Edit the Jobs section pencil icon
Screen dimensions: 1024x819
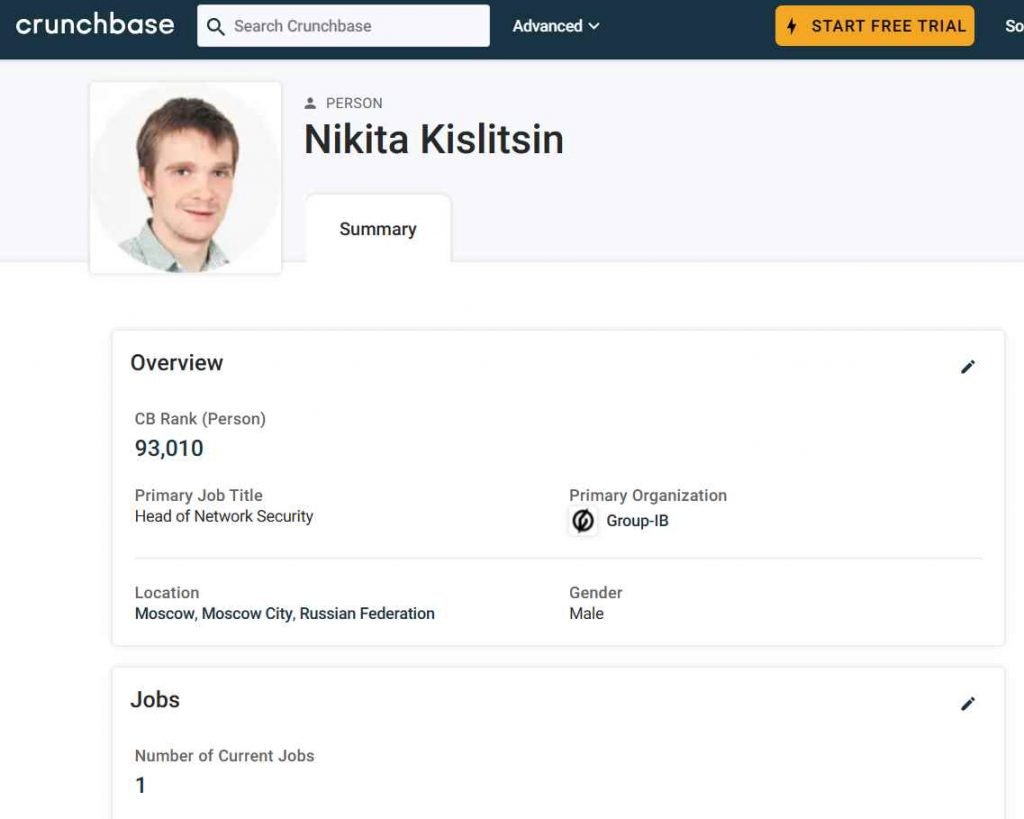tap(968, 704)
